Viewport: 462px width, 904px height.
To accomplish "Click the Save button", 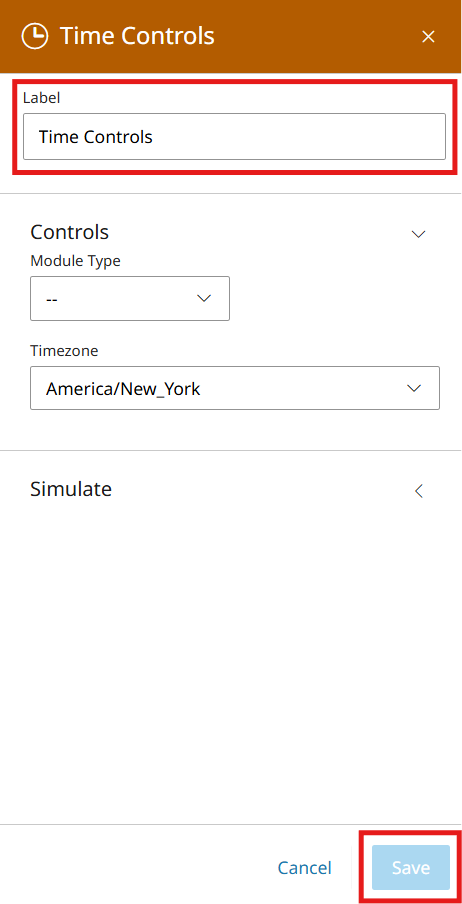I will pyautogui.click(x=411, y=868).
